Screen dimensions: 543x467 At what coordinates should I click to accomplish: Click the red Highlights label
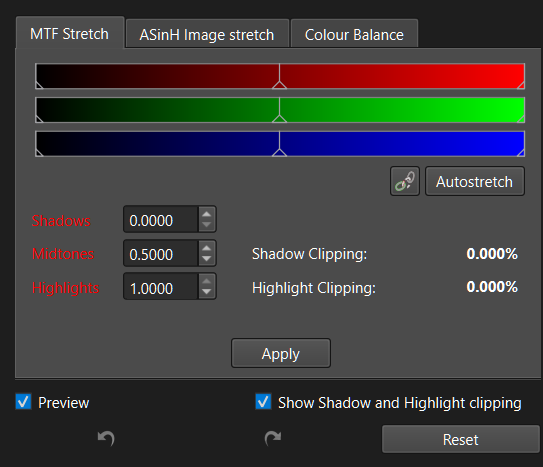point(65,288)
